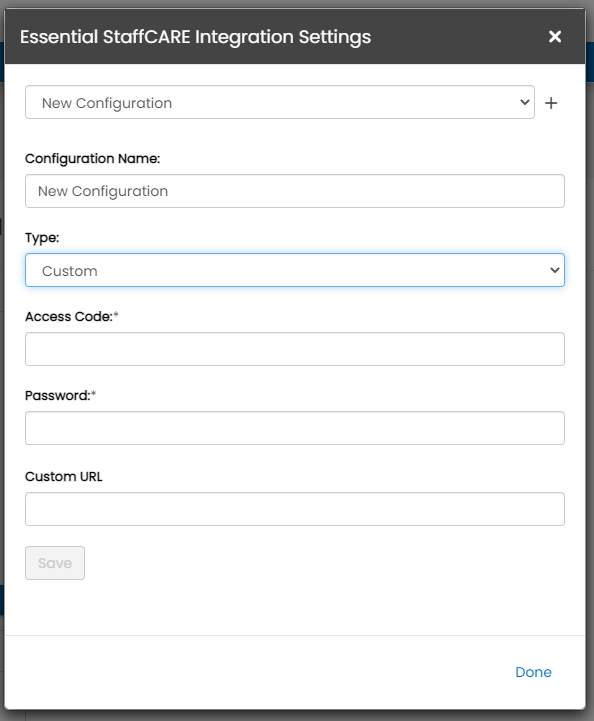Click the greyed-out Save button

[55, 563]
